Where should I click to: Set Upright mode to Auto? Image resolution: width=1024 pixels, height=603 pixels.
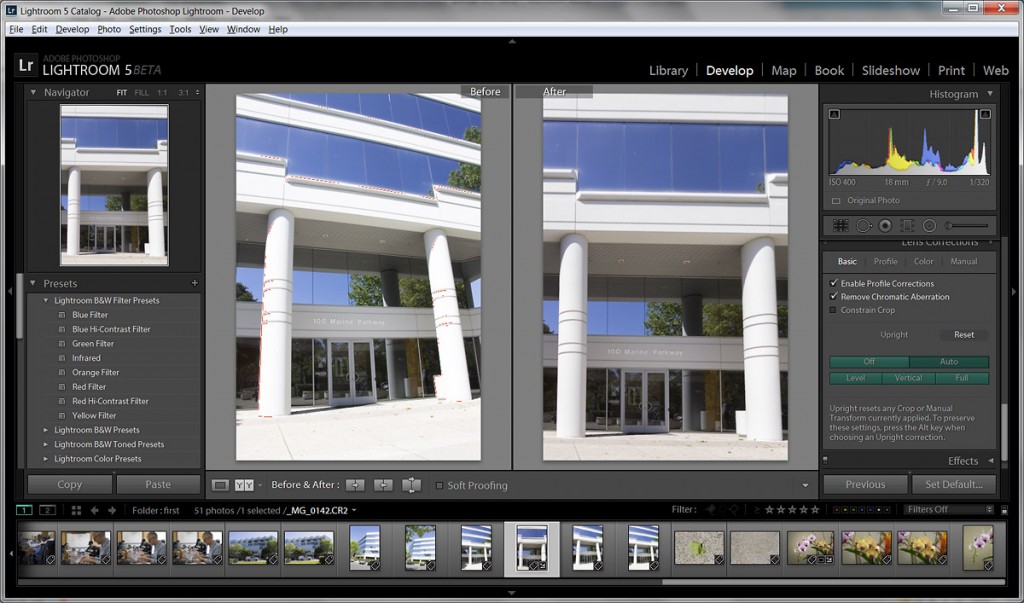point(949,361)
